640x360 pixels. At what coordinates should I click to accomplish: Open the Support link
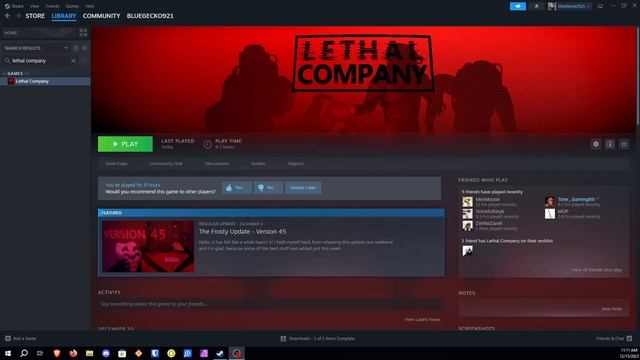(296, 164)
